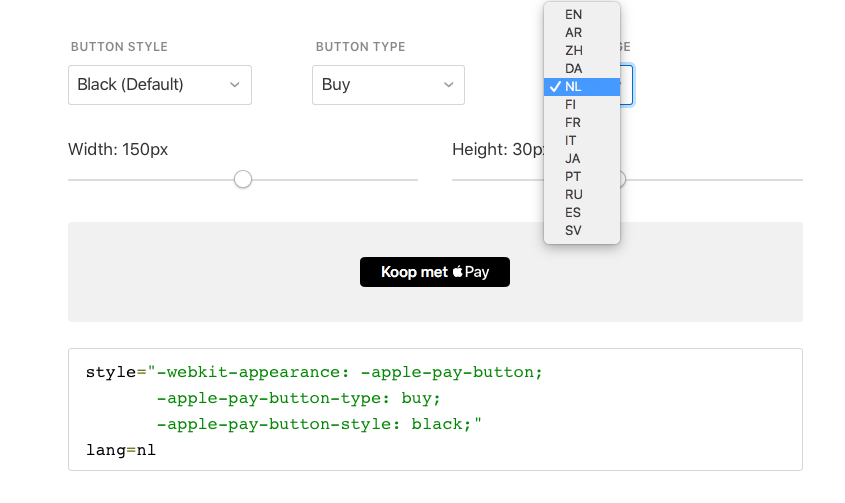Pick FR from the language list

[x=581, y=122]
